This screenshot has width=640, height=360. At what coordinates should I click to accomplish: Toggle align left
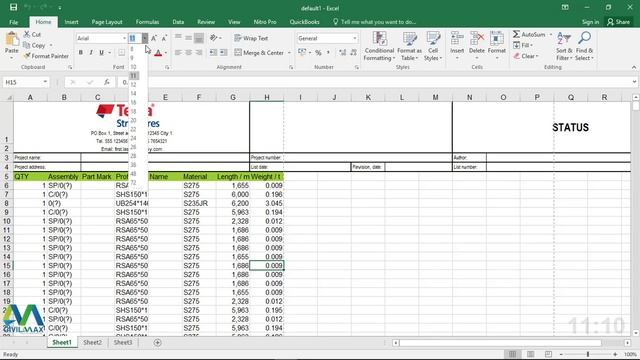pos(178,53)
